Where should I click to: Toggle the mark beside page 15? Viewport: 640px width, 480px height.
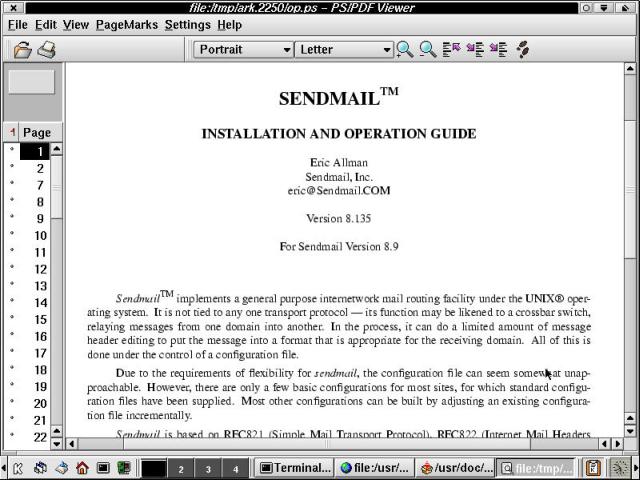11,320
